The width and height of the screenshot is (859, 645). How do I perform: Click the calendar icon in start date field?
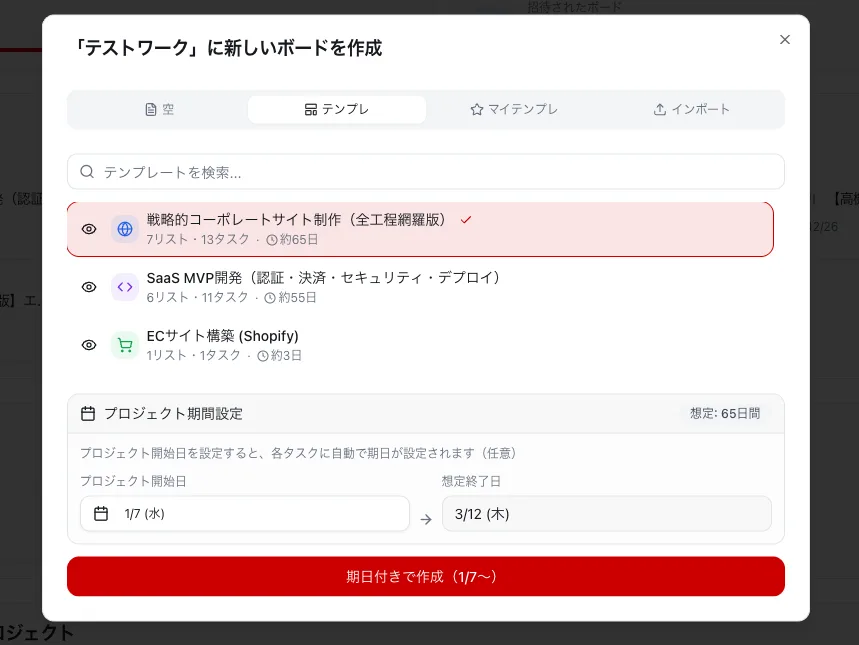click(101, 513)
